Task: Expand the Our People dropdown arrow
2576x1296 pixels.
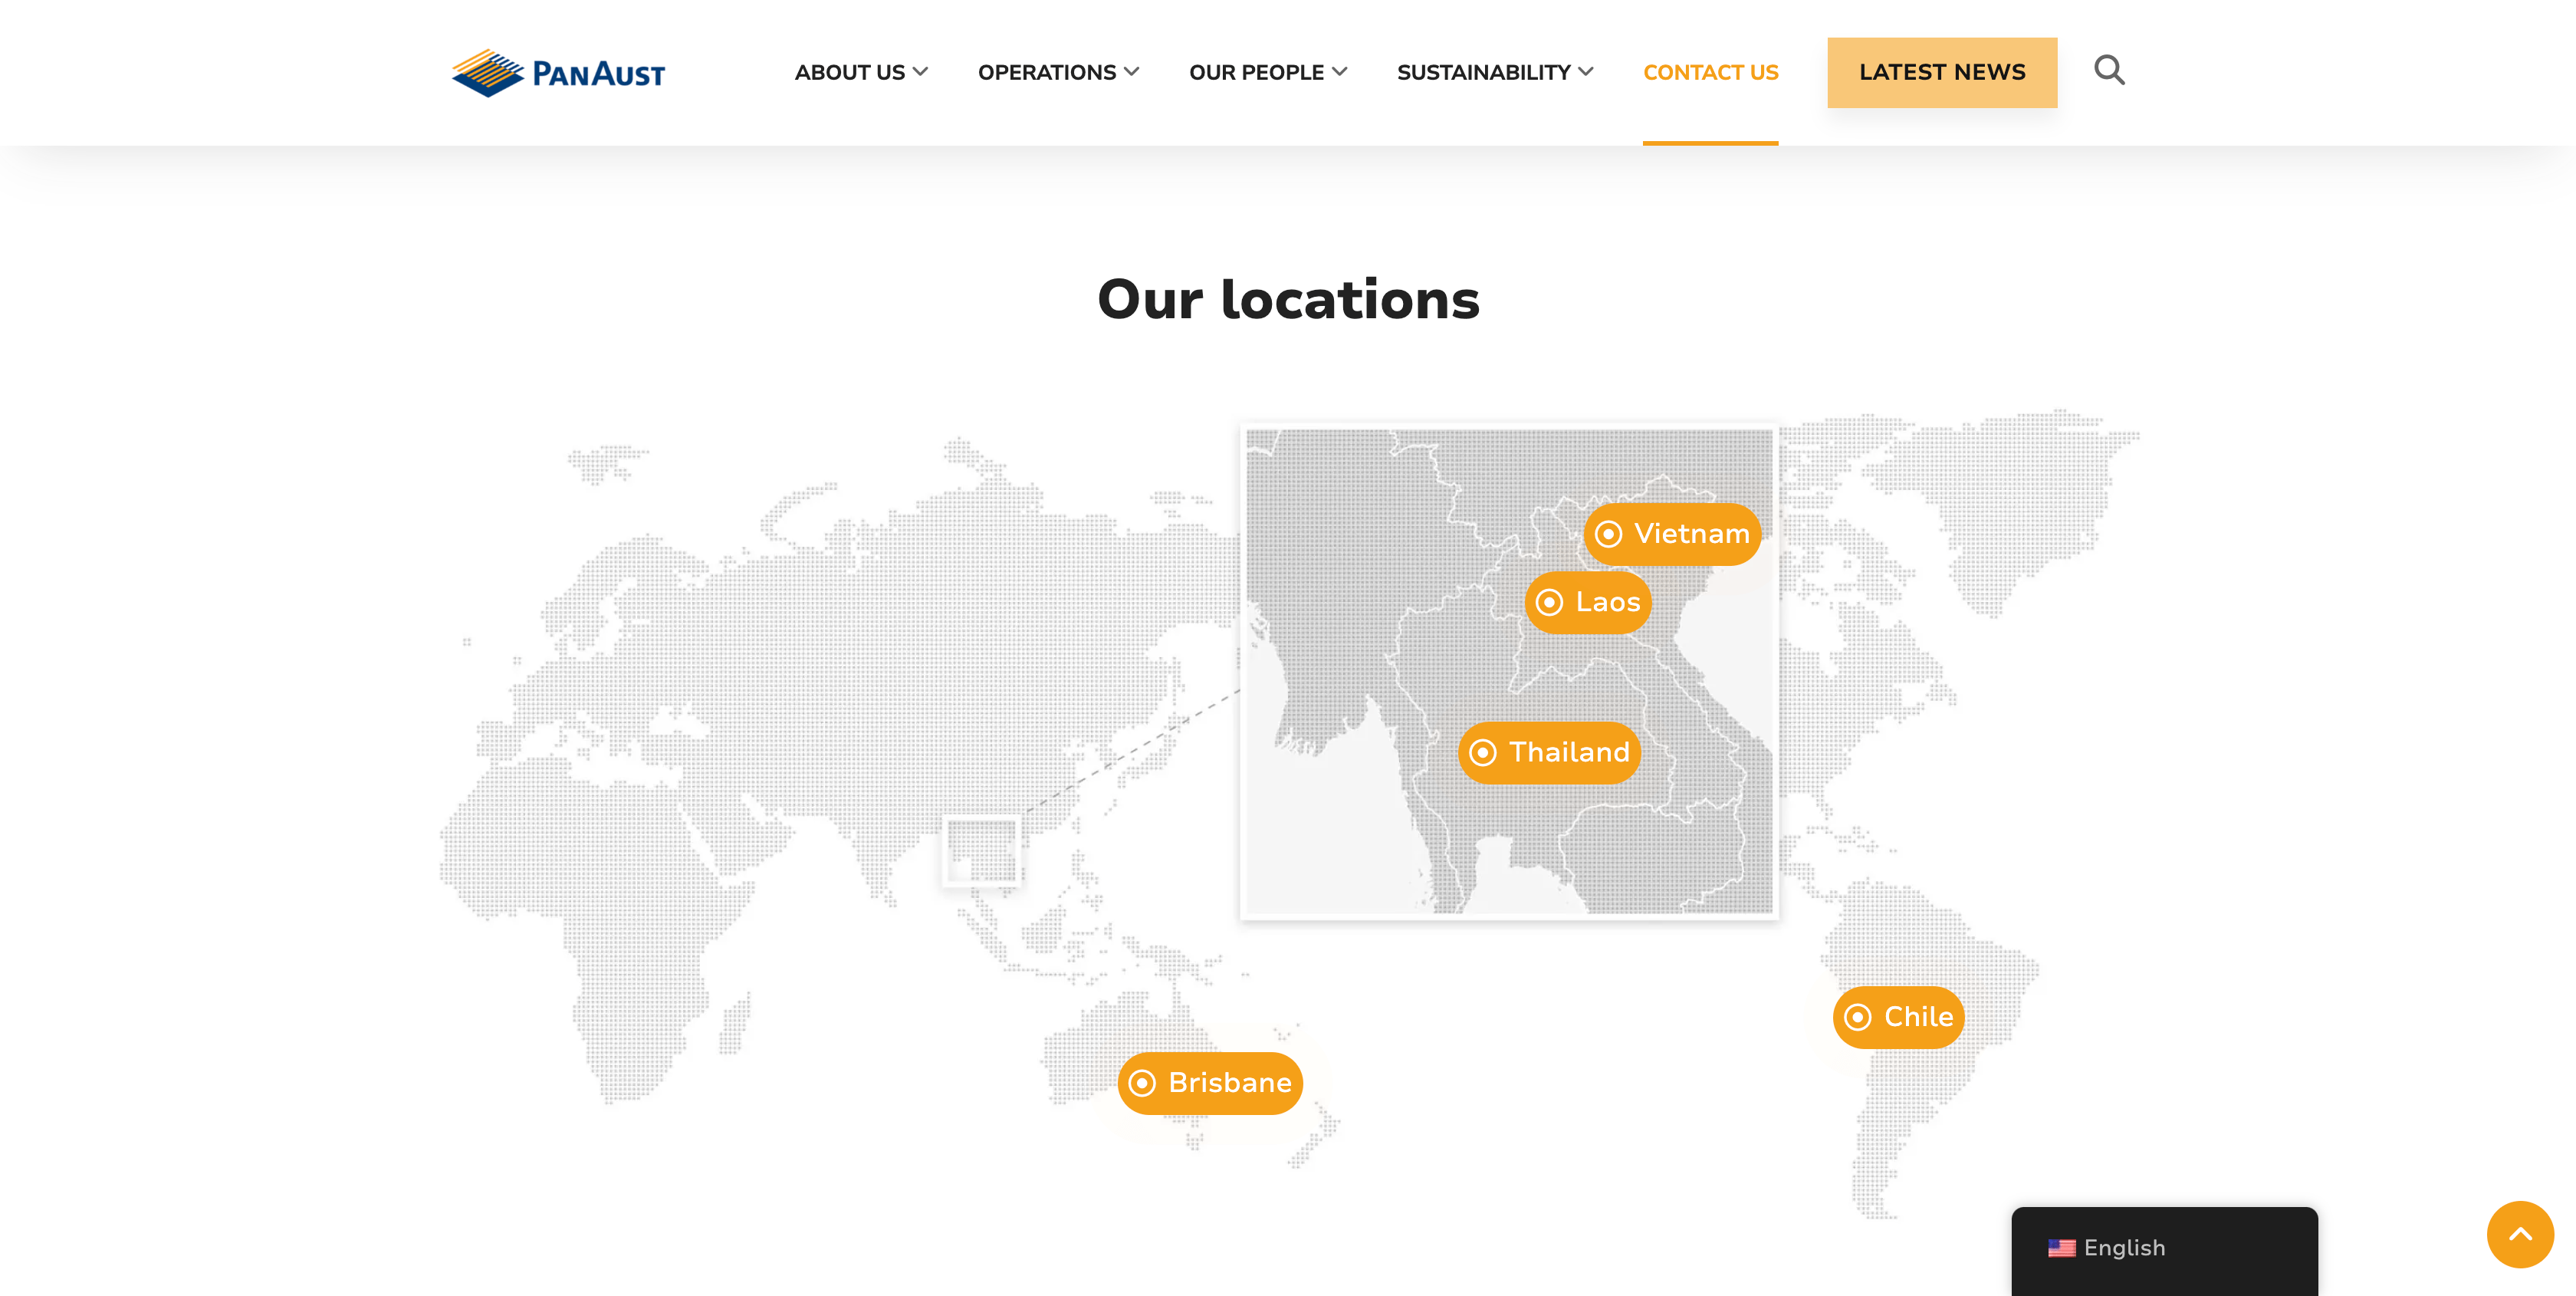Action: (x=1340, y=72)
